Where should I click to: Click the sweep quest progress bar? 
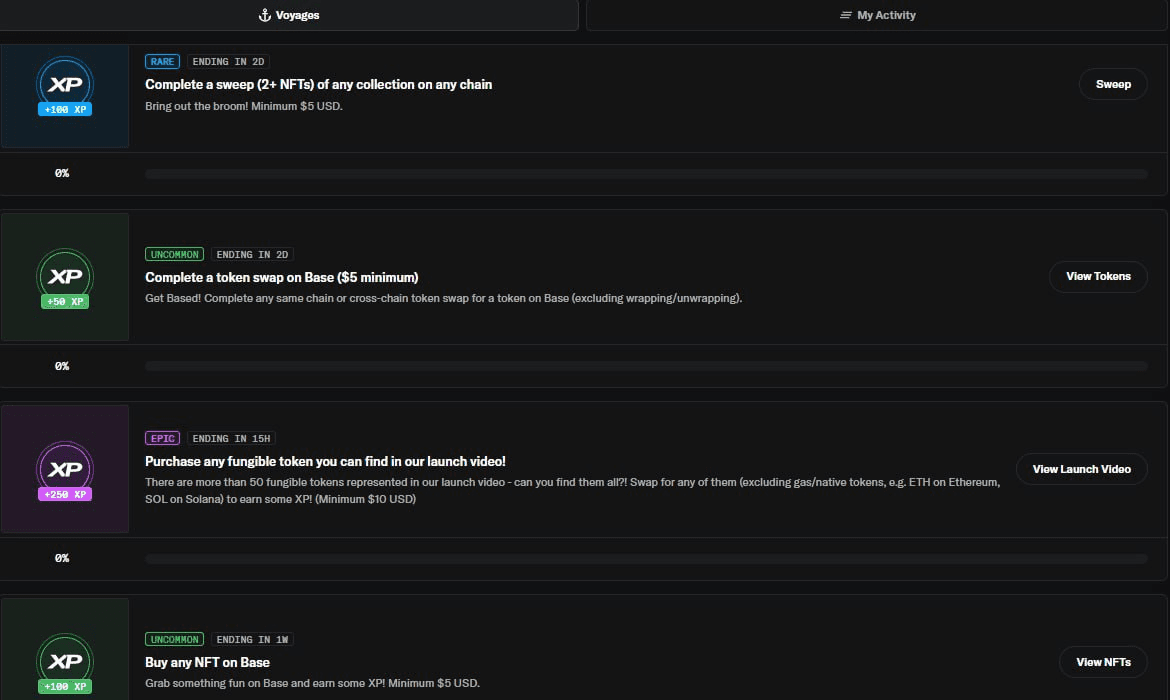click(x=646, y=174)
